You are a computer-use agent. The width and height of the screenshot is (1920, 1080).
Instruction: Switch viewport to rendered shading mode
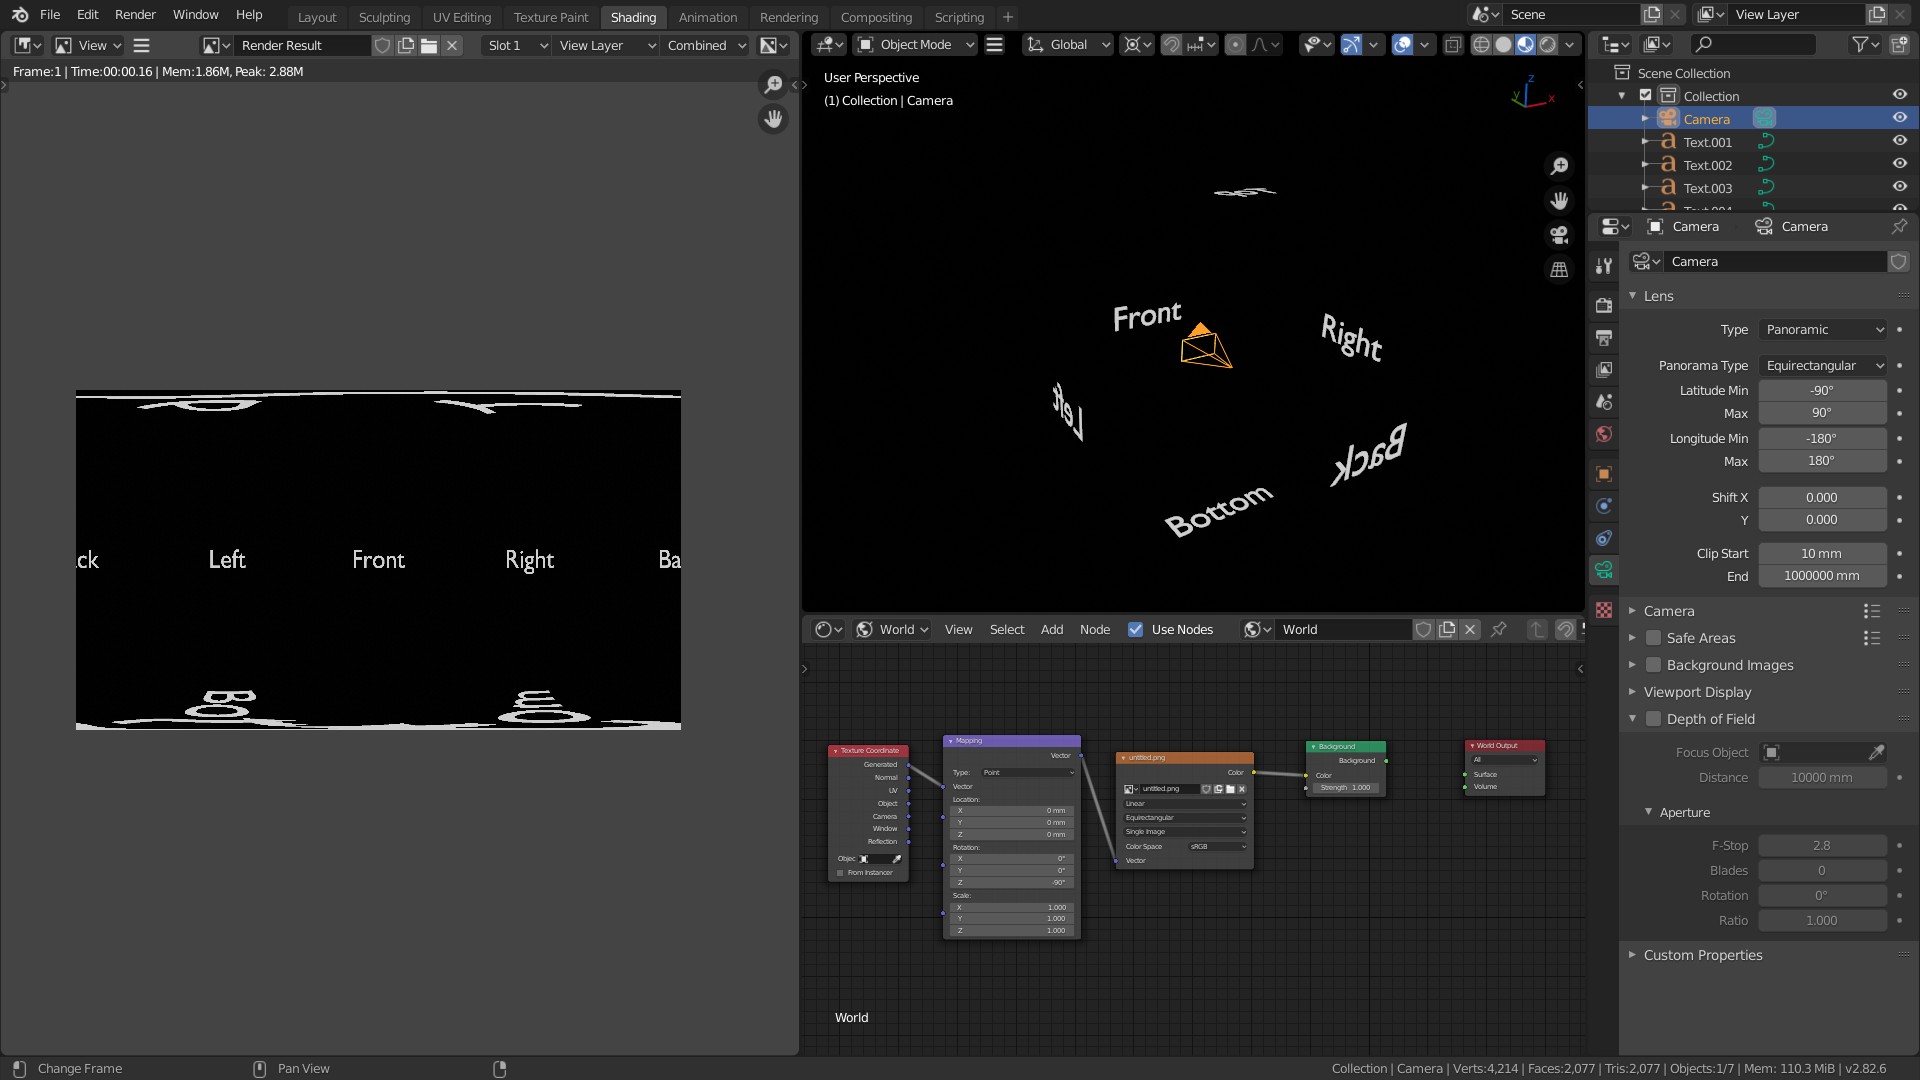[1548, 44]
